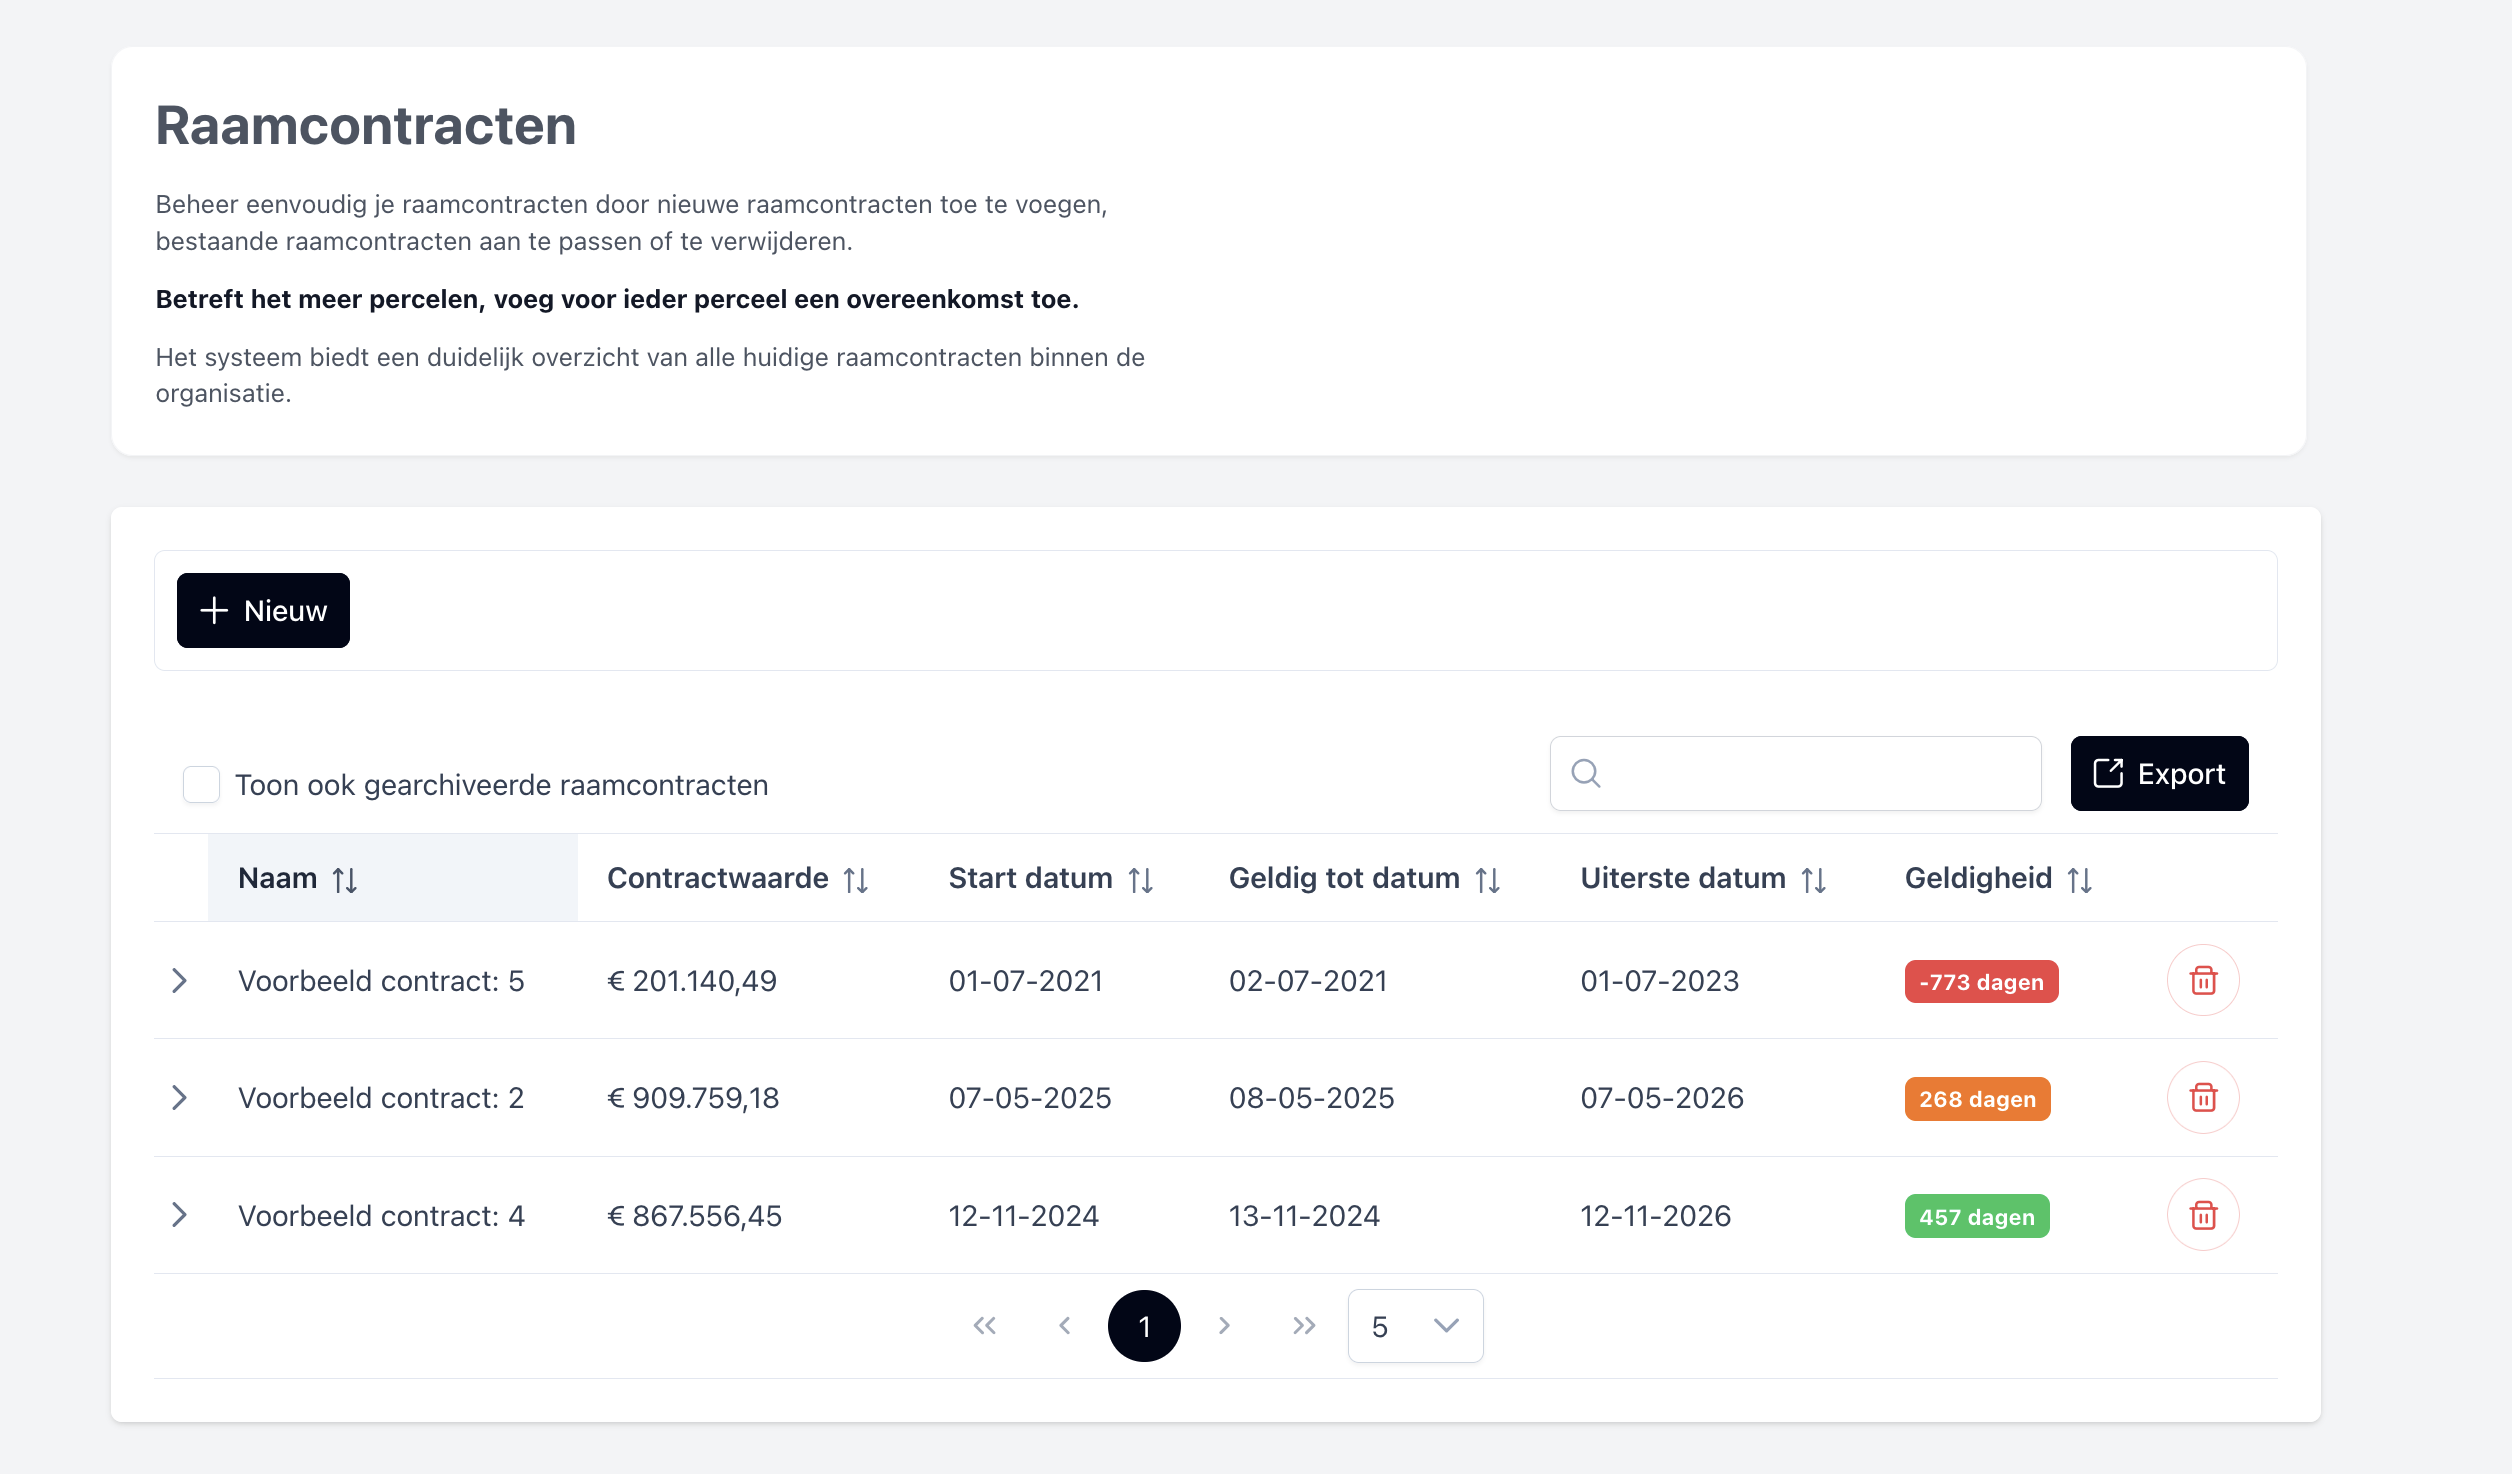Enable Toon ook gearchiveerde raamcontracten checkbox
Image resolution: width=2512 pixels, height=1474 pixels.
[201, 785]
